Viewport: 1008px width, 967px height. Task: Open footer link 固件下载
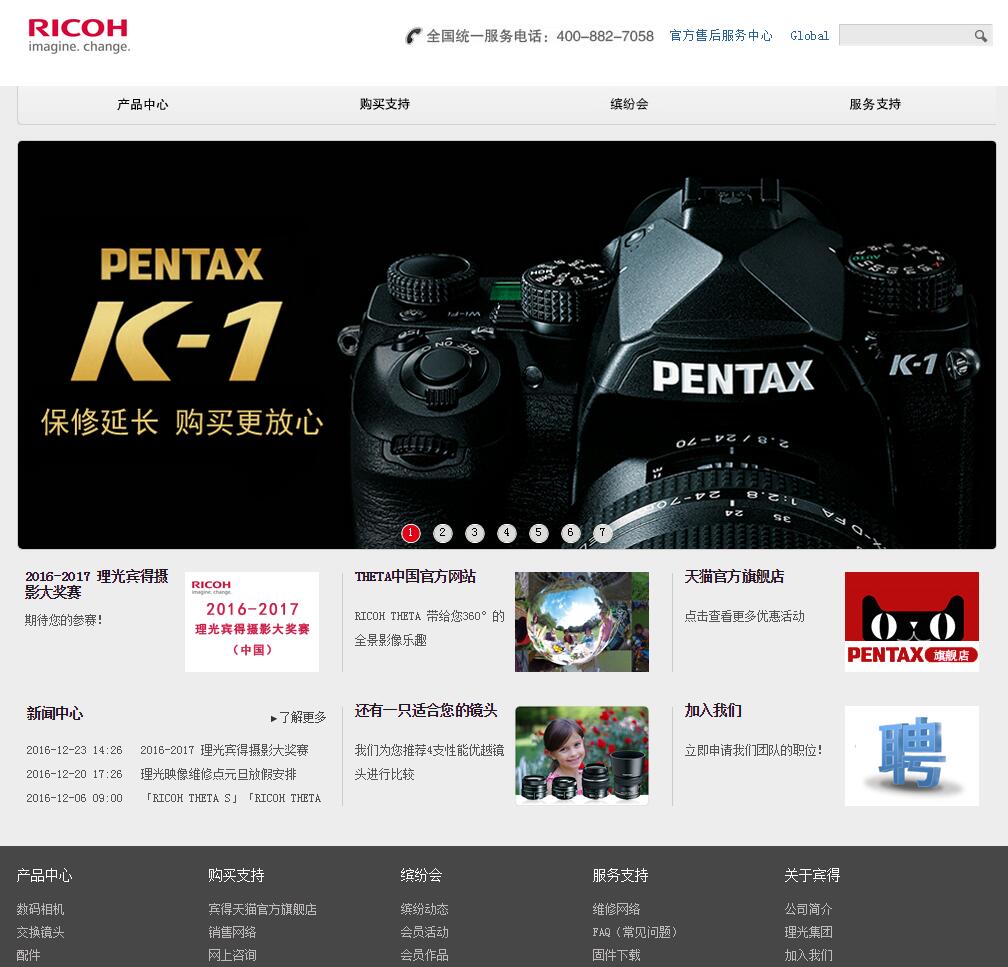click(616, 955)
